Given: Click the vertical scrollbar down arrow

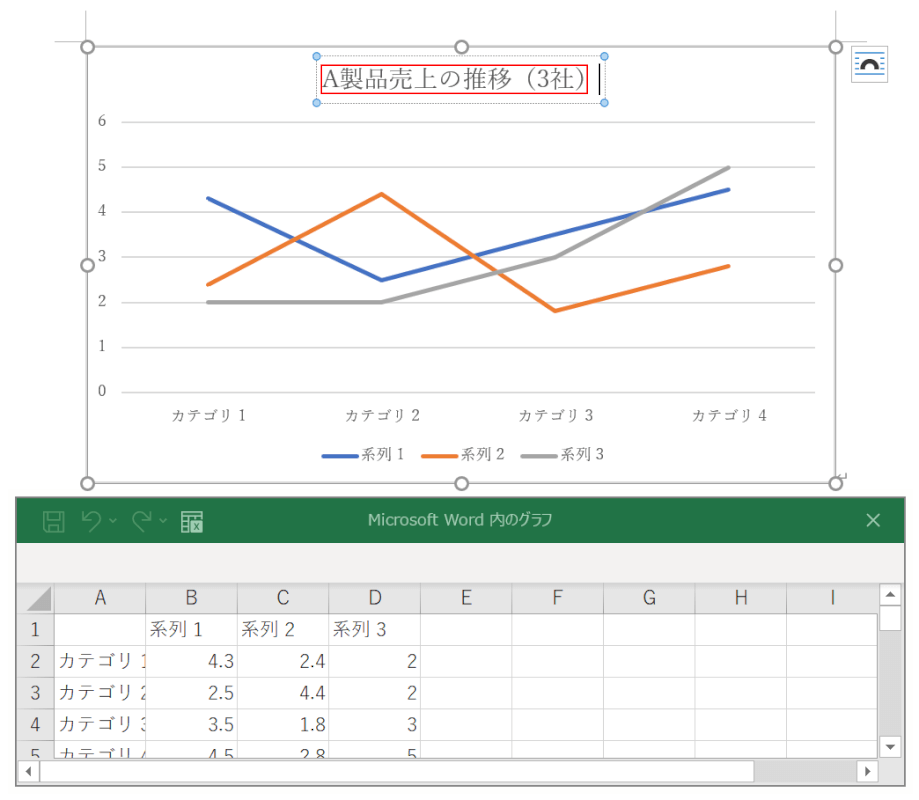Looking at the screenshot, I should [x=890, y=746].
